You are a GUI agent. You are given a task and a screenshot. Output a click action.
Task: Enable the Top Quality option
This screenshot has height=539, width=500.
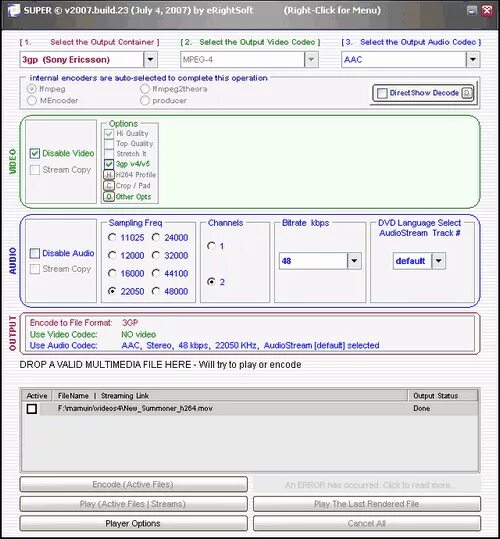(x=109, y=144)
